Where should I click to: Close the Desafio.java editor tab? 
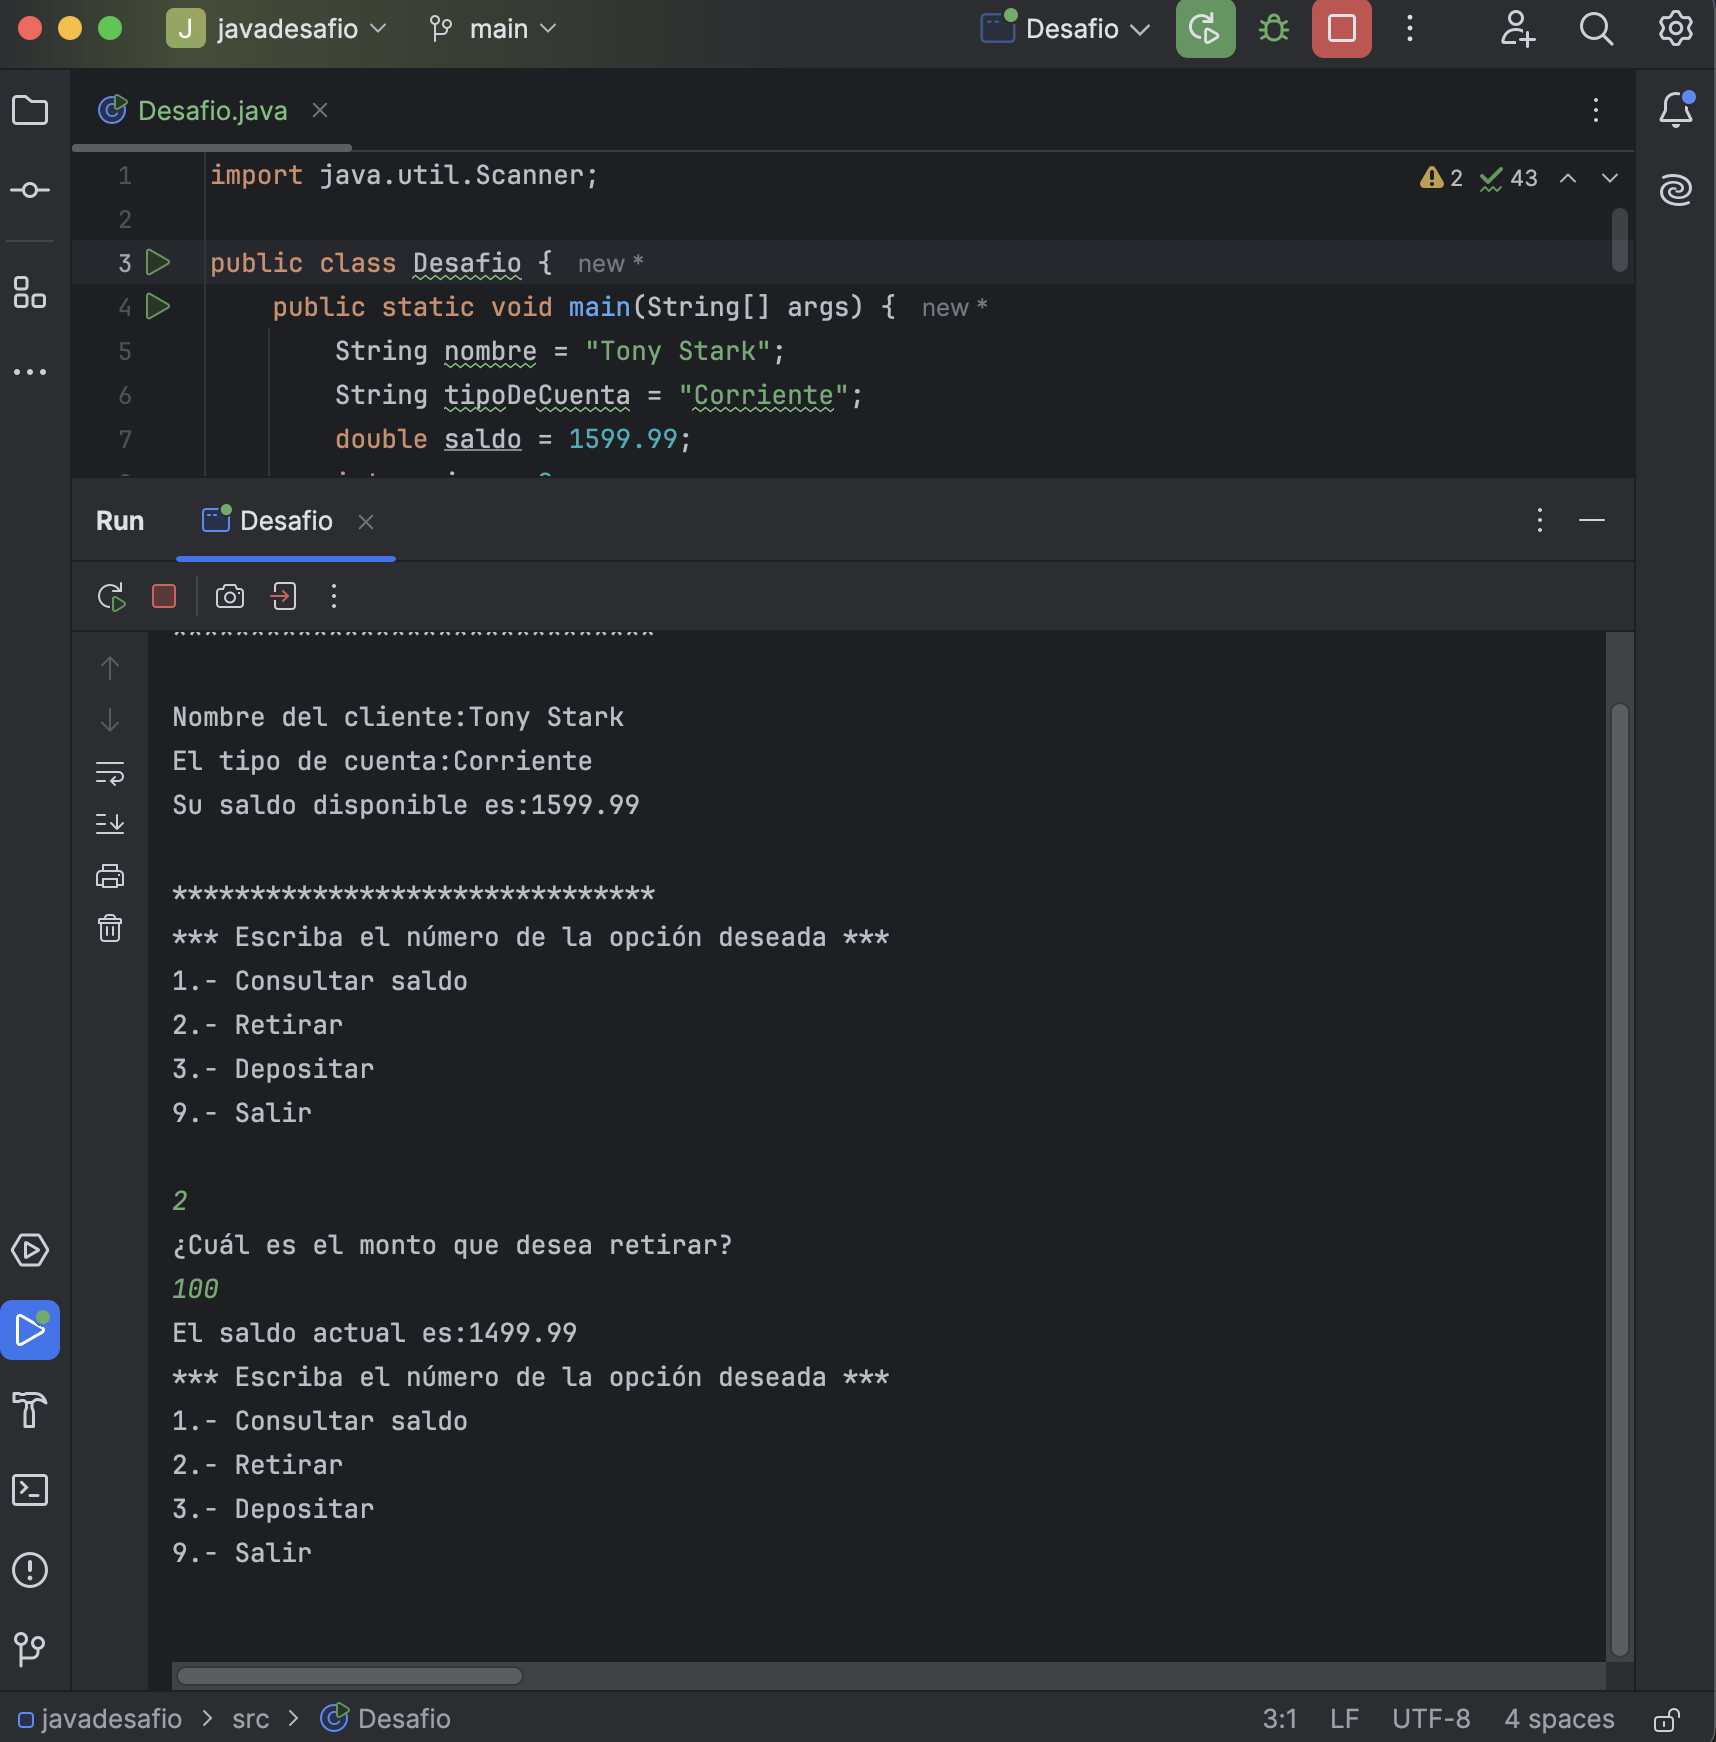(320, 110)
